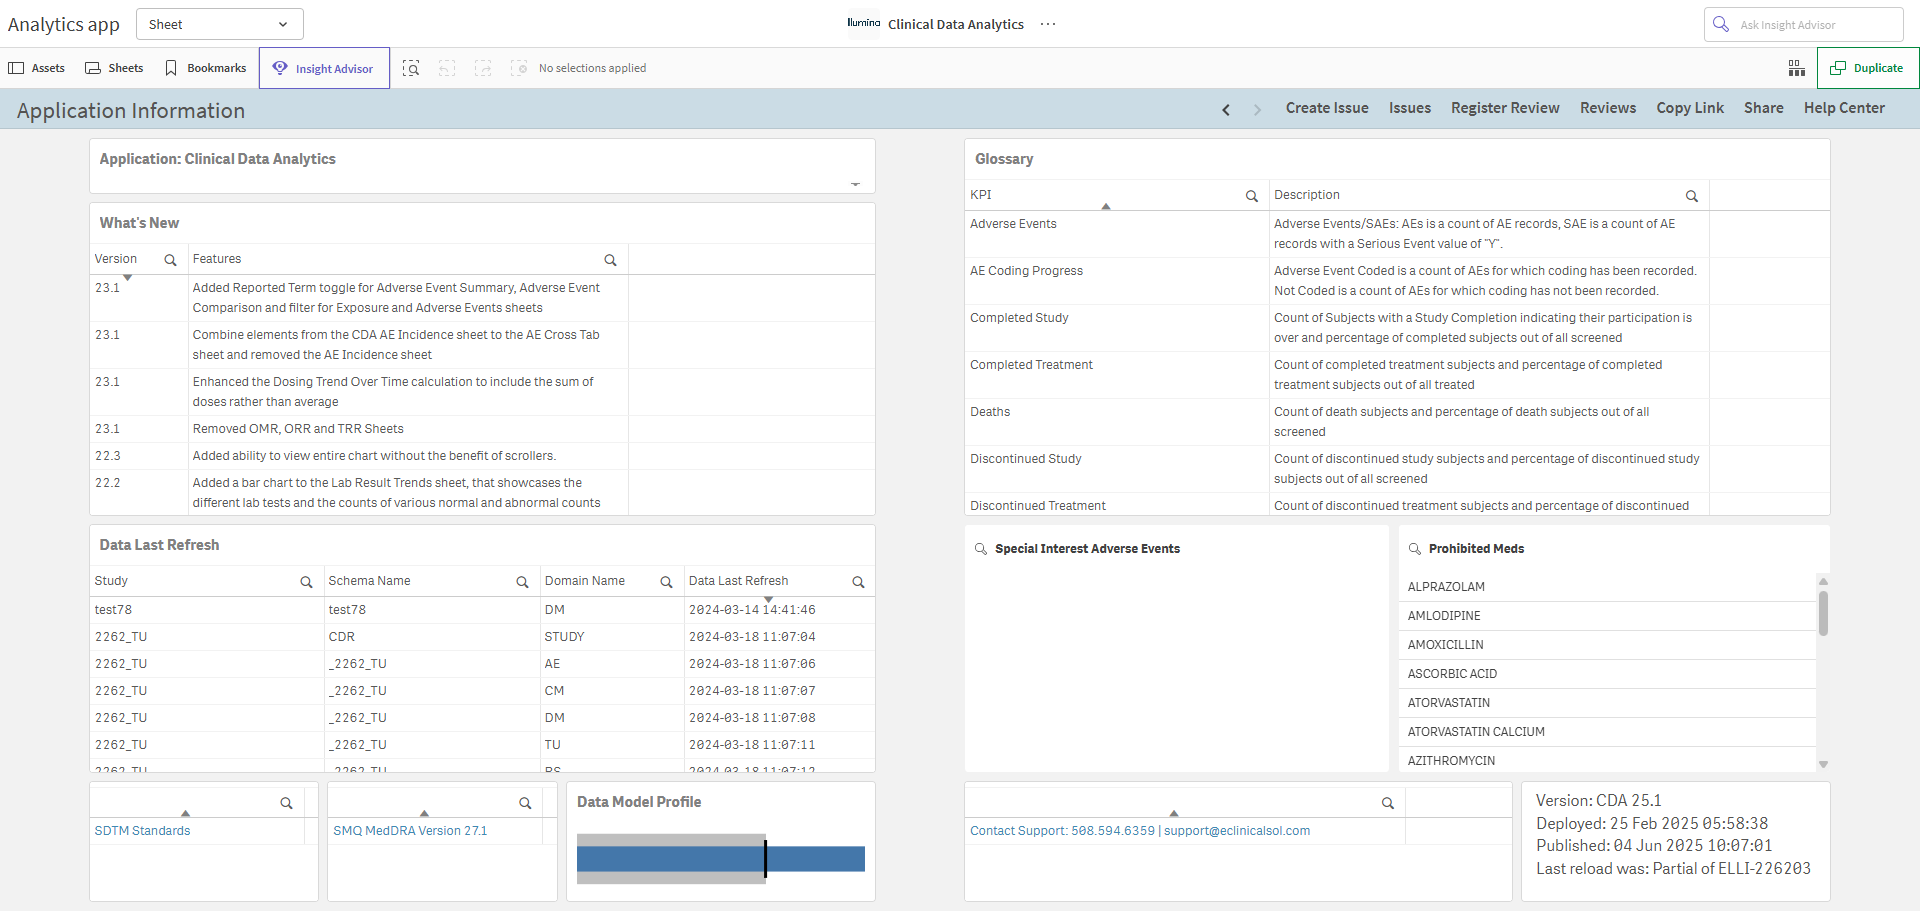Step back in selections
Image resolution: width=1920 pixels, height=911 pixels.
(447, 68)
